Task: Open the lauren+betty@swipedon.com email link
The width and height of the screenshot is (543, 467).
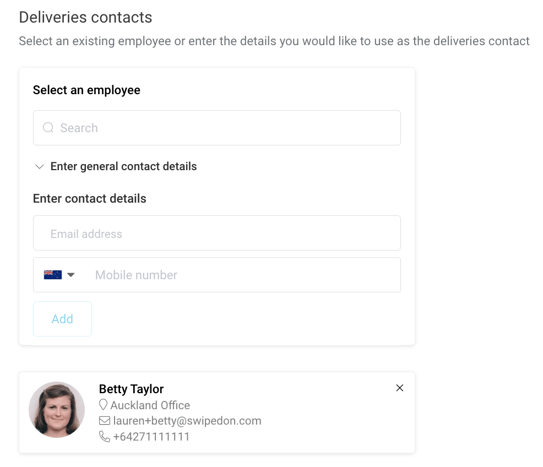Action: pyautogui.click(x=187, y=421)
